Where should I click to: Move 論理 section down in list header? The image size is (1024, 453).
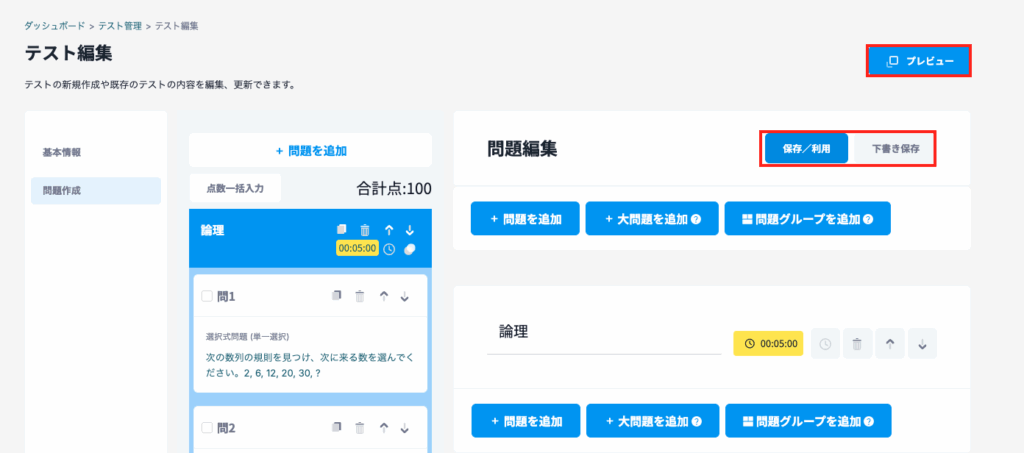410,230
